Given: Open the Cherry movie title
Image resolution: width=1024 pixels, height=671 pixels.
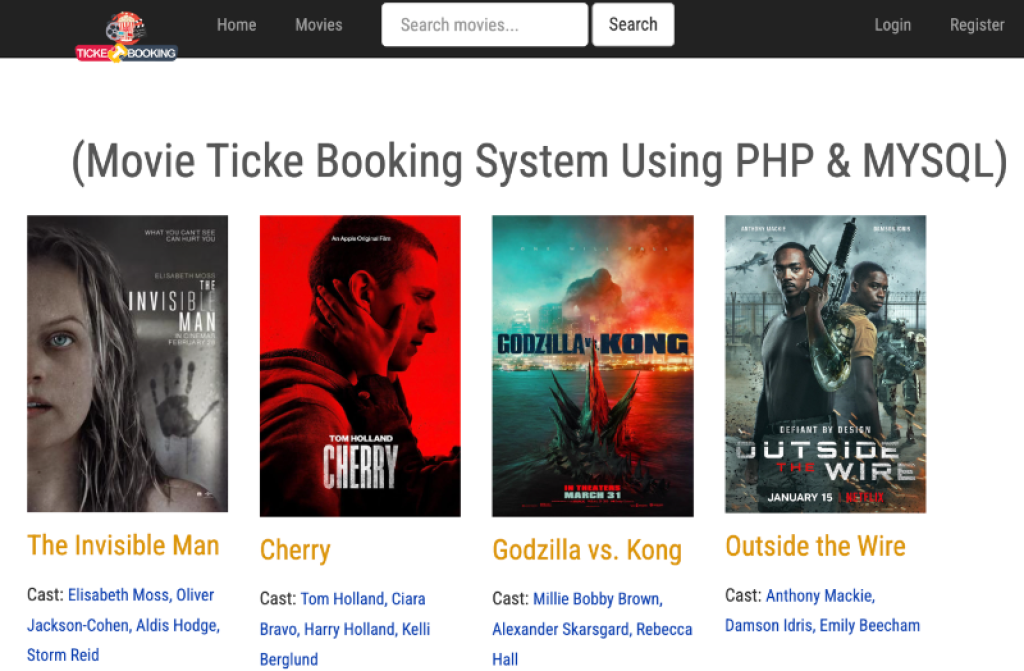Looking at the screenshot, I should point(295,550).
